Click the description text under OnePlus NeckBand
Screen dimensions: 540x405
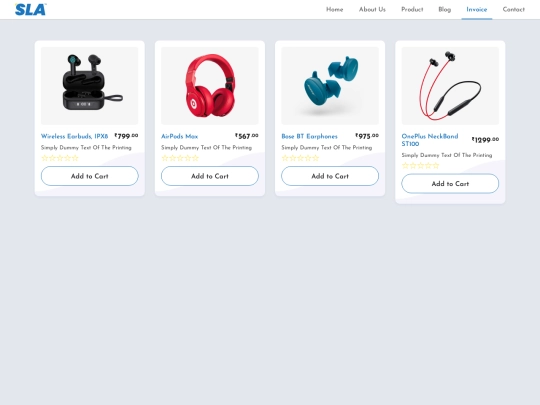(x=447, y=155)
